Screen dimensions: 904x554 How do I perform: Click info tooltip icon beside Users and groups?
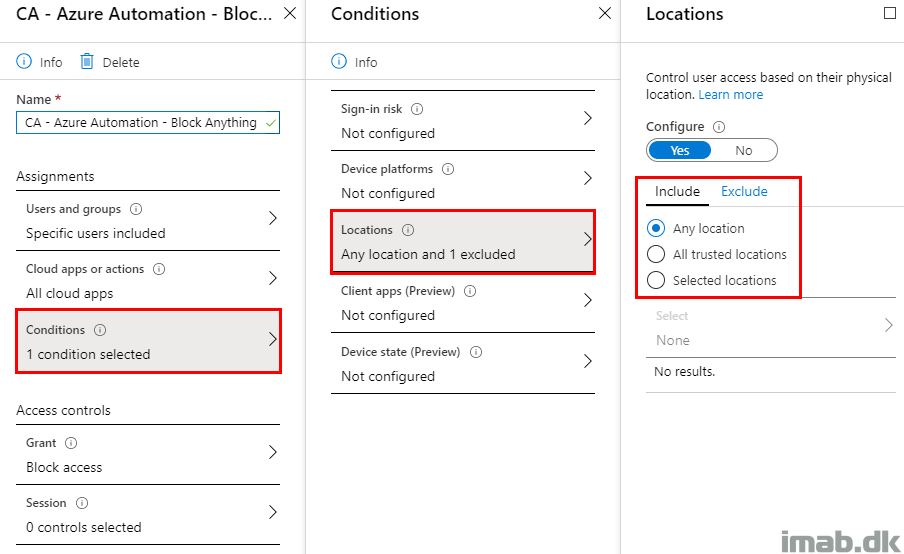(x=136, y=209)
